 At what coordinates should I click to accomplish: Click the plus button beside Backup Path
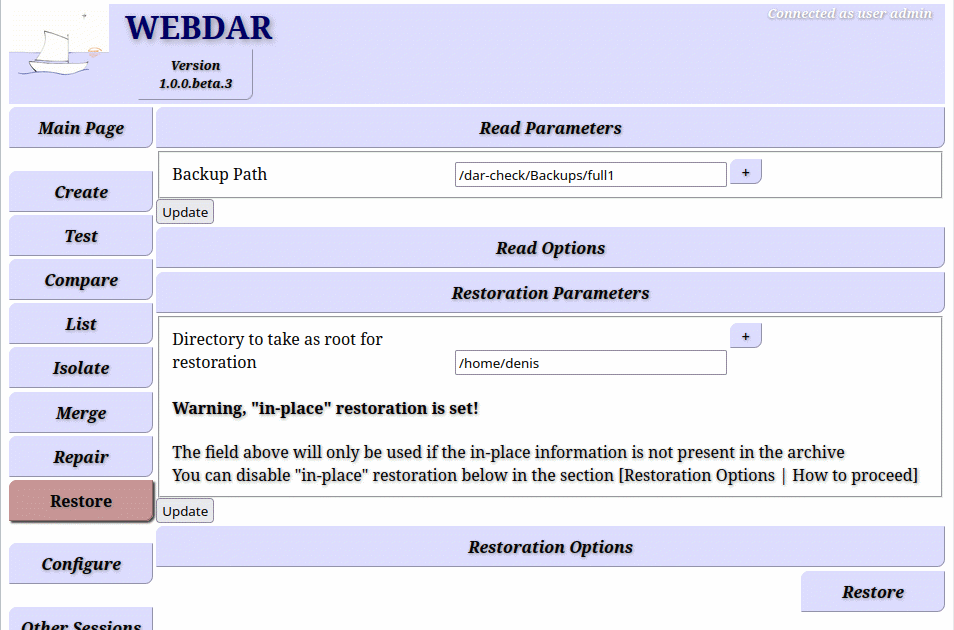click(x=745, y=173)
